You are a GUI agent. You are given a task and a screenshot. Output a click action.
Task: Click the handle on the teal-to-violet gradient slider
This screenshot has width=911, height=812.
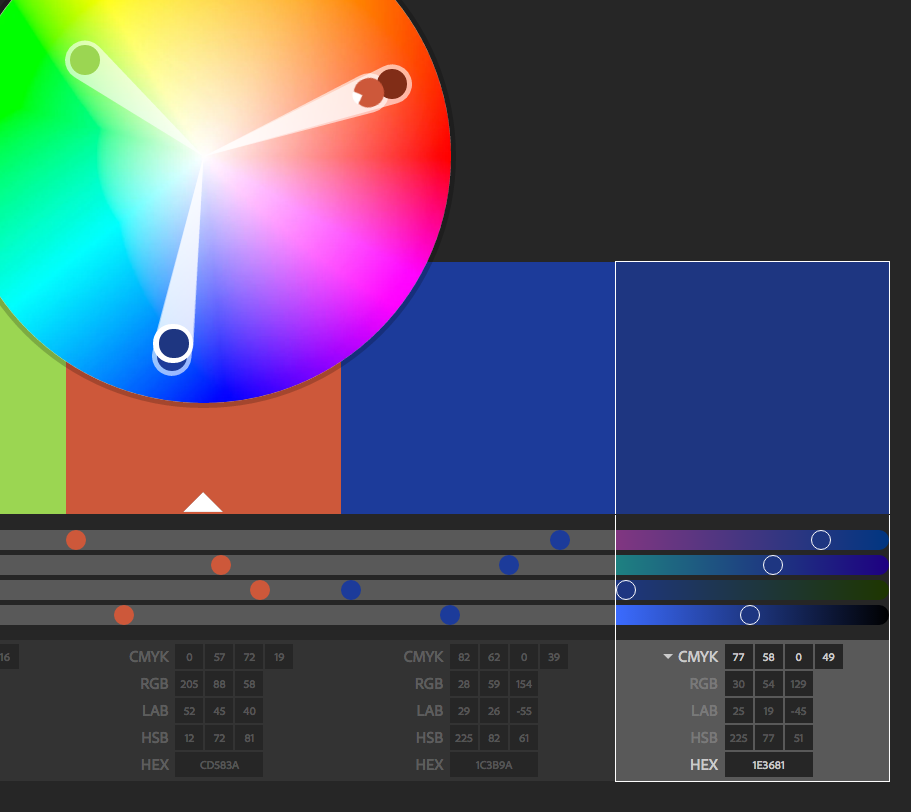773,565
